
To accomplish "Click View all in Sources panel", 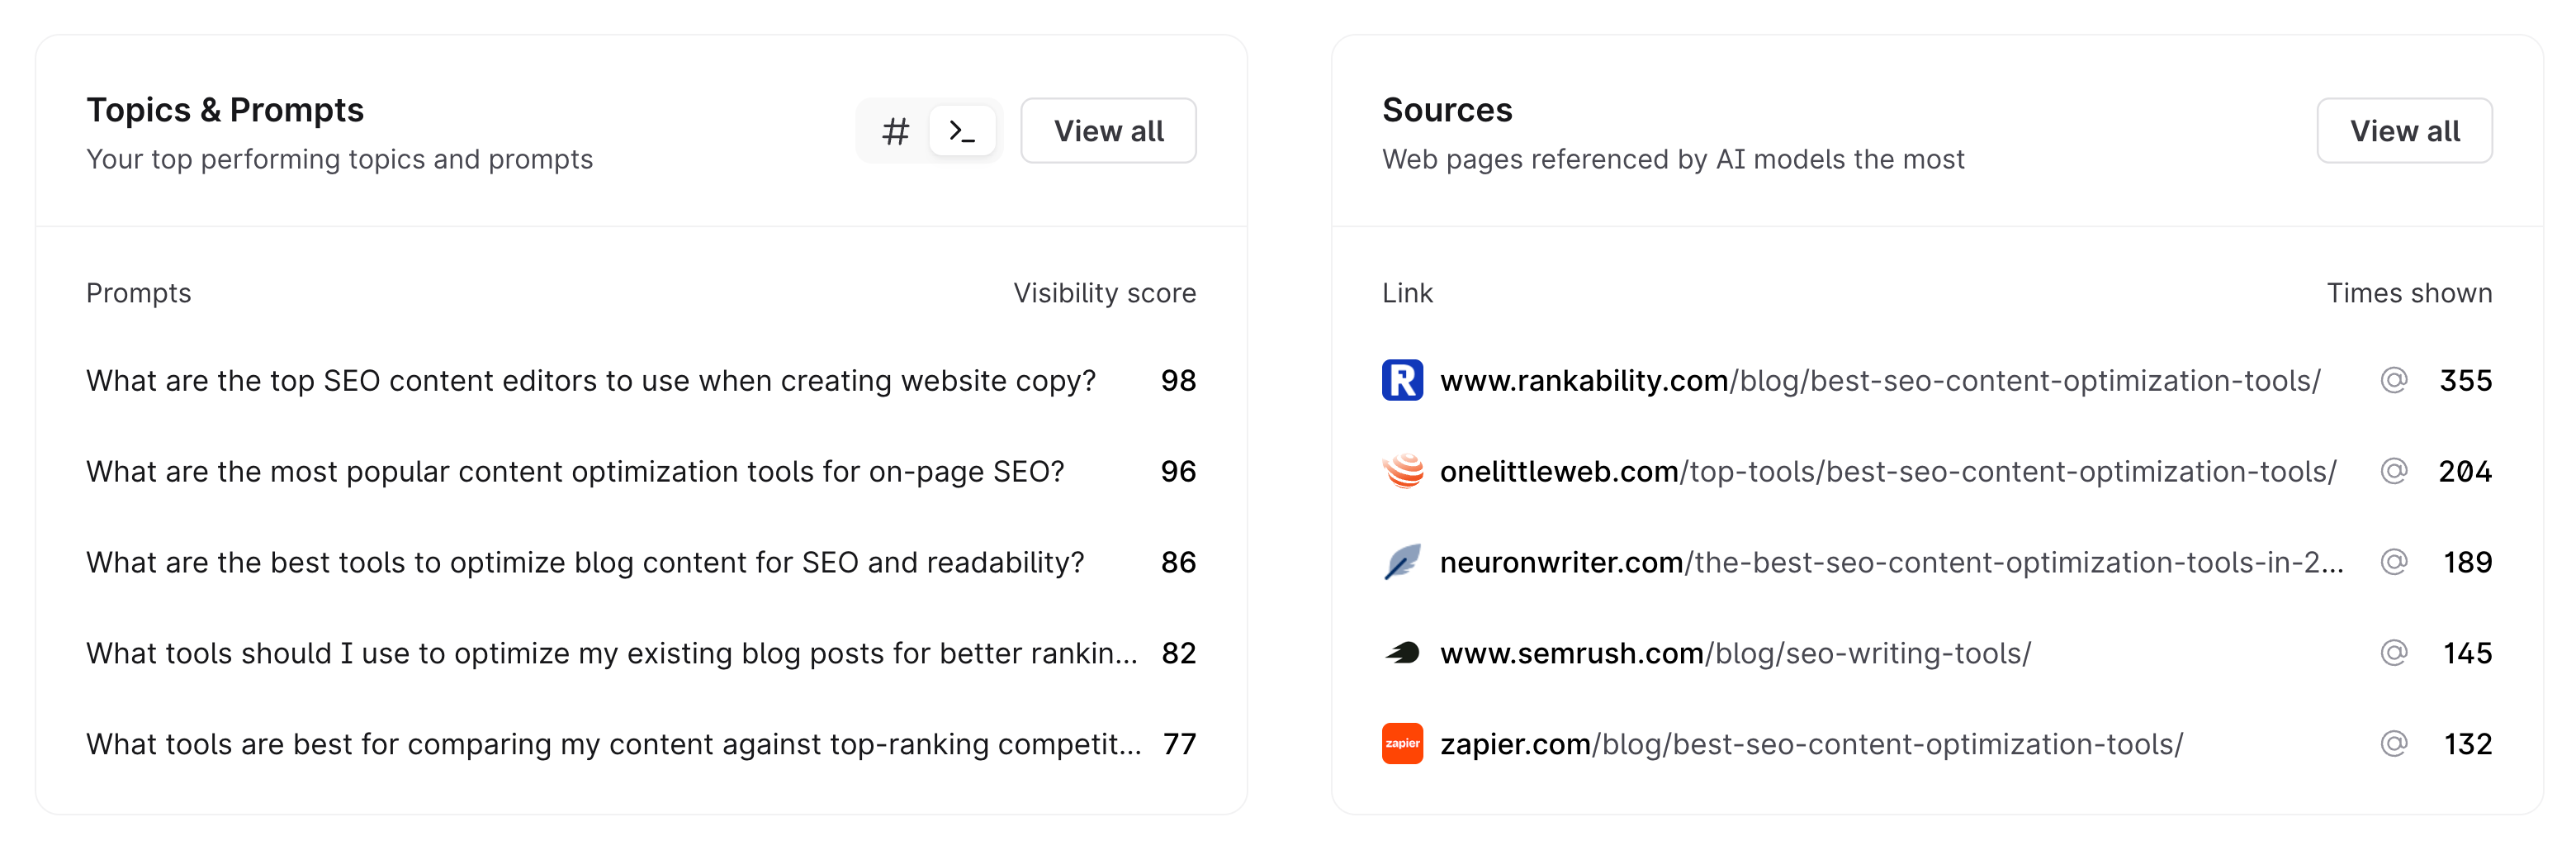I will coord(2404,131).
